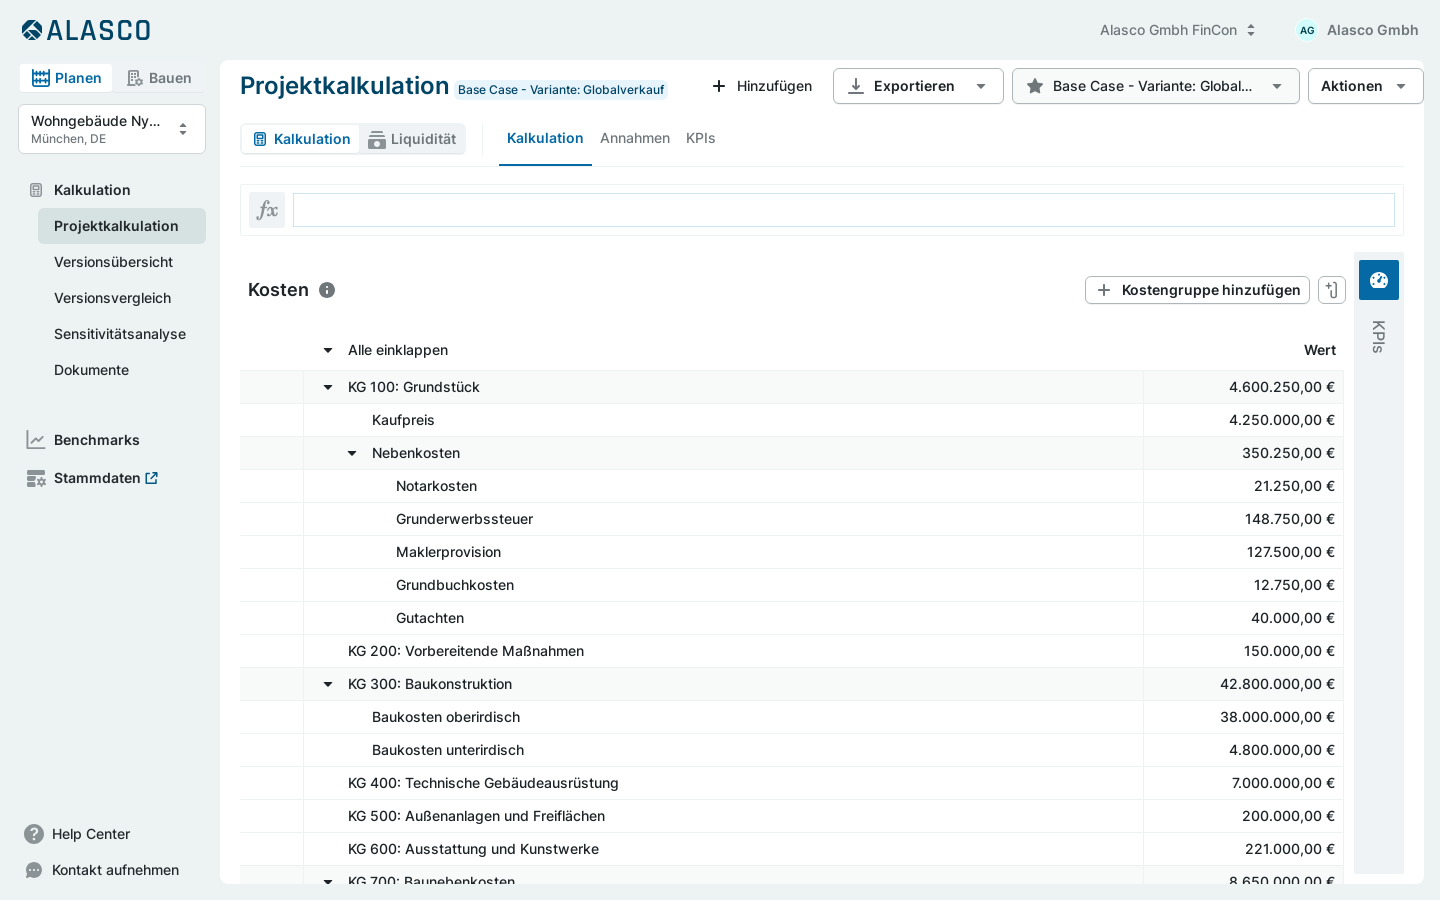Select the Kalkulation view toggle

[301, 139]
